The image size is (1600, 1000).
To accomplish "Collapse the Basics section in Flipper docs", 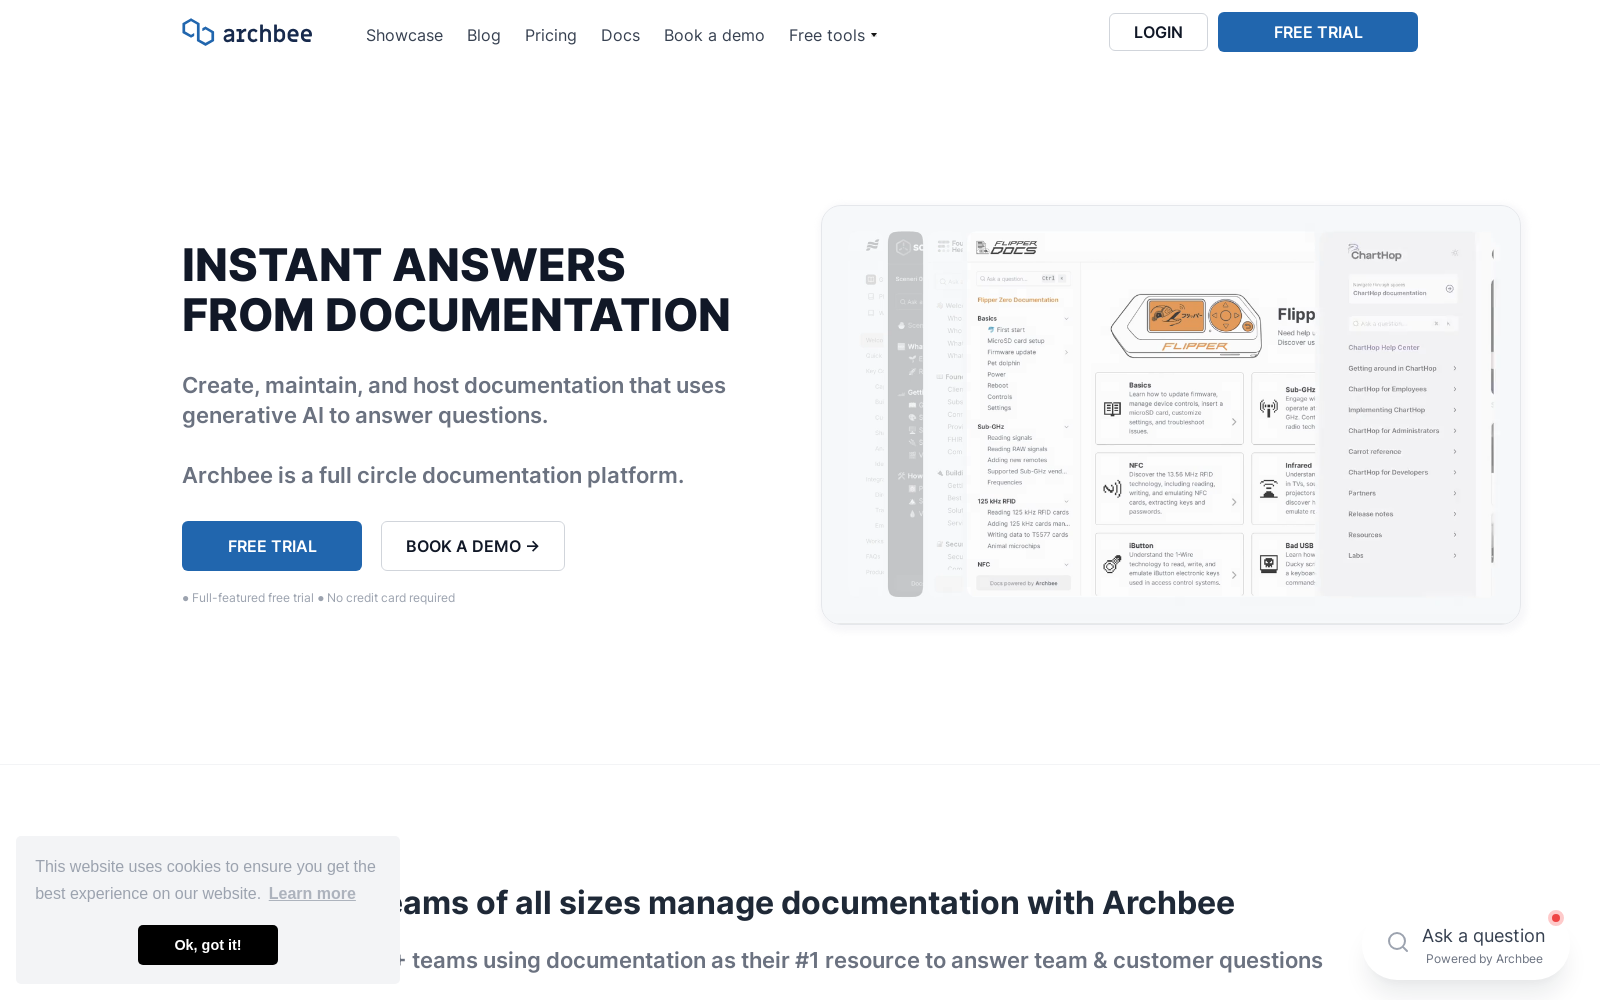I will tap(1066, 318).
